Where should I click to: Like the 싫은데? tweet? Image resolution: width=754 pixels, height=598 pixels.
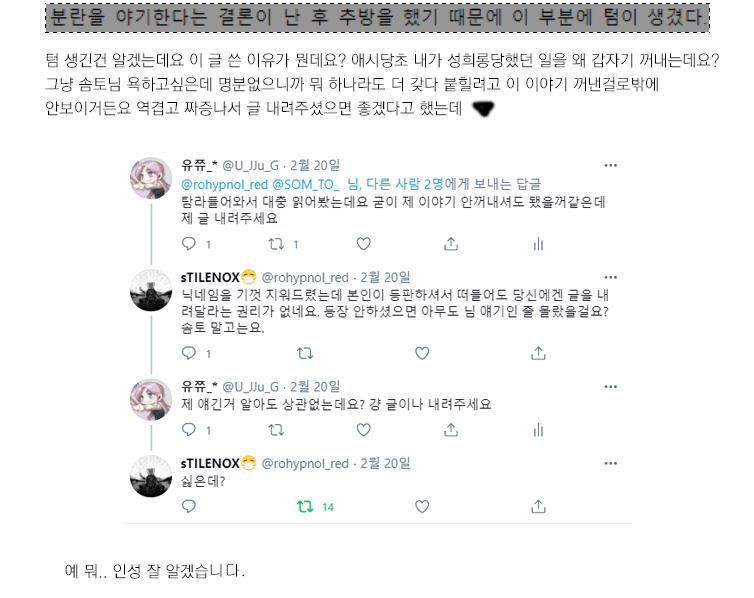[x=422, y=507]
